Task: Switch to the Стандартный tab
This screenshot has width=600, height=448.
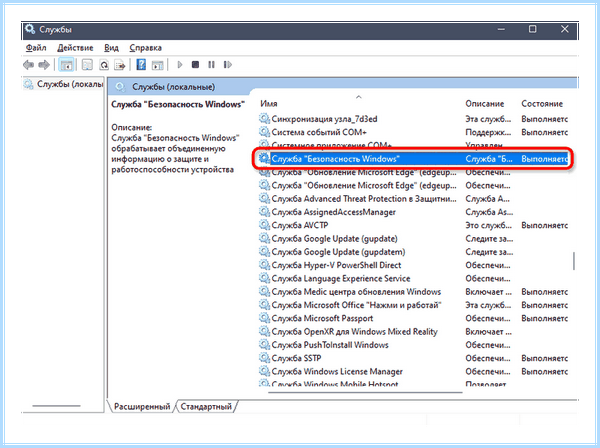Action: 206,406
